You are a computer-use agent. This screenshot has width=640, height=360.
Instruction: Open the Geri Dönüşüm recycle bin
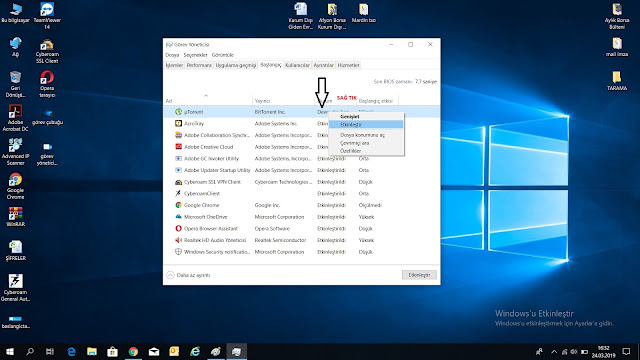16,84
